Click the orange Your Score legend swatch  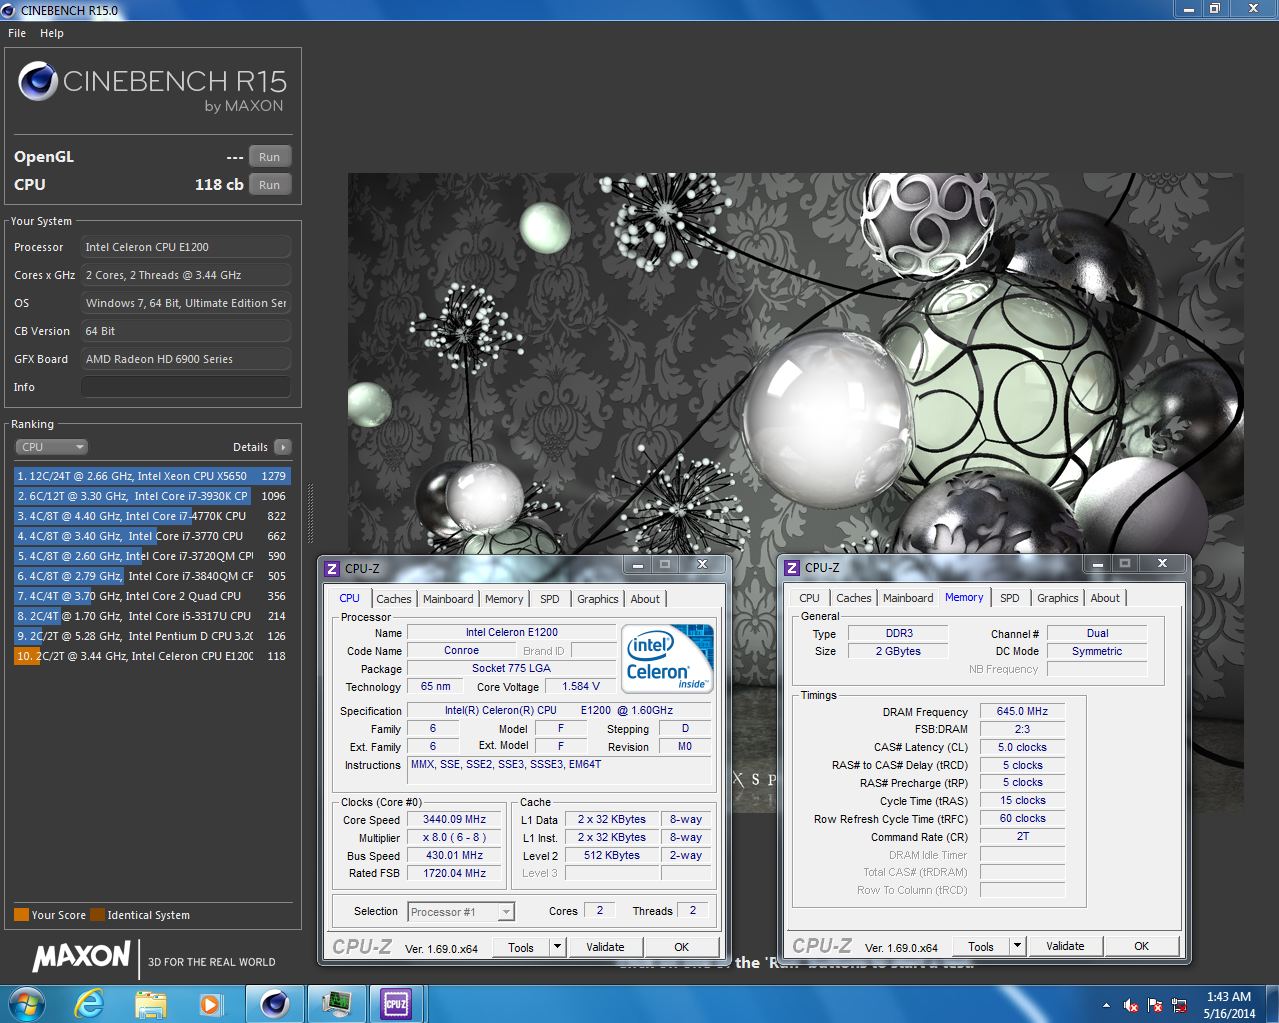(x=21, y=915)
